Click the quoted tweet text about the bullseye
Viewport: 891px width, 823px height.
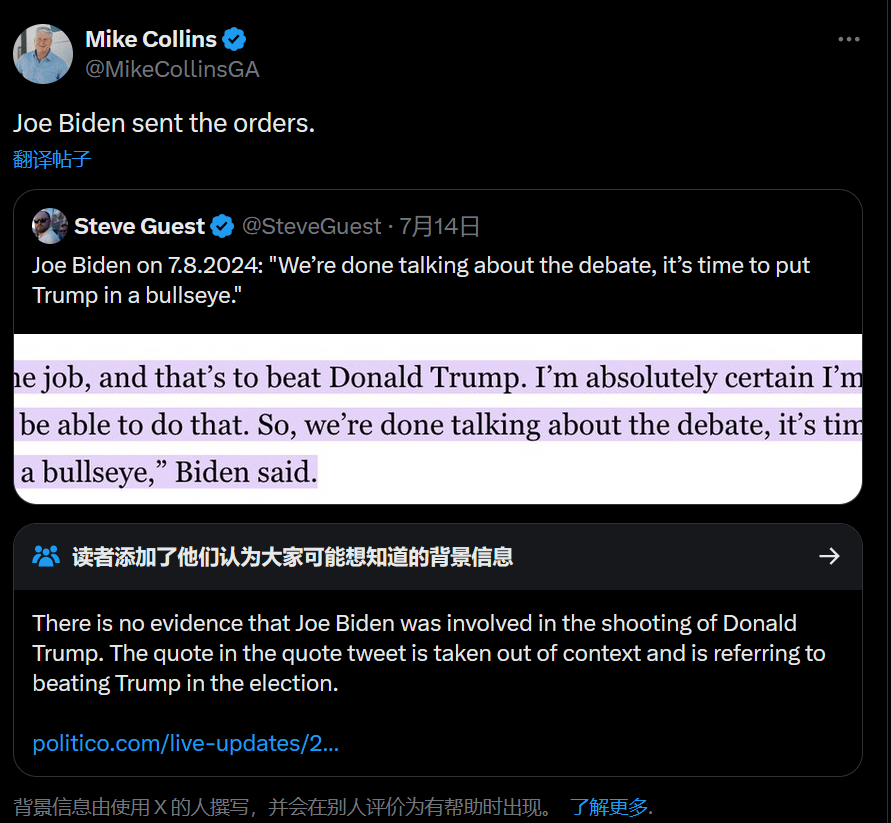click(420, 280)
